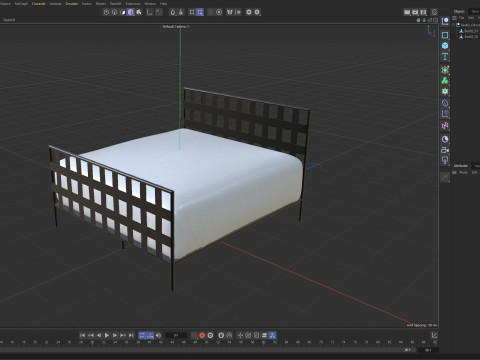
Task: Open the Objects manager hamburger menu
Action: pyautogui.click(x=454, y=18)
